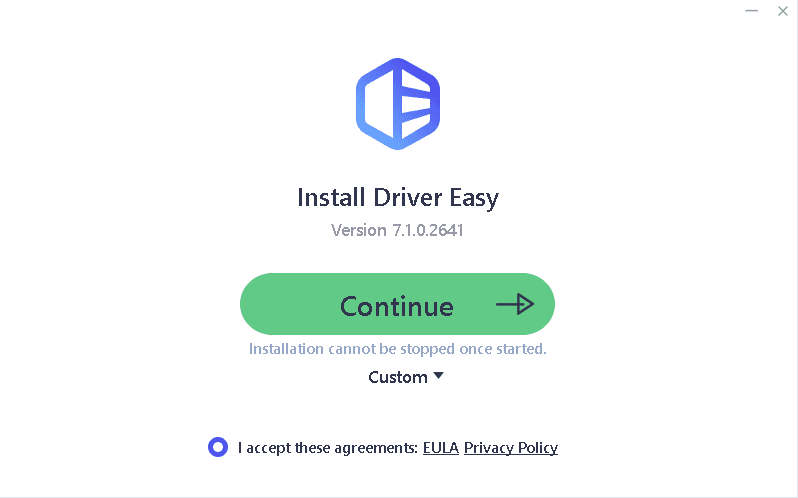Click the word Continue to start install
Viewport: 798px width, 498px height.
click(x=396, y=305)
